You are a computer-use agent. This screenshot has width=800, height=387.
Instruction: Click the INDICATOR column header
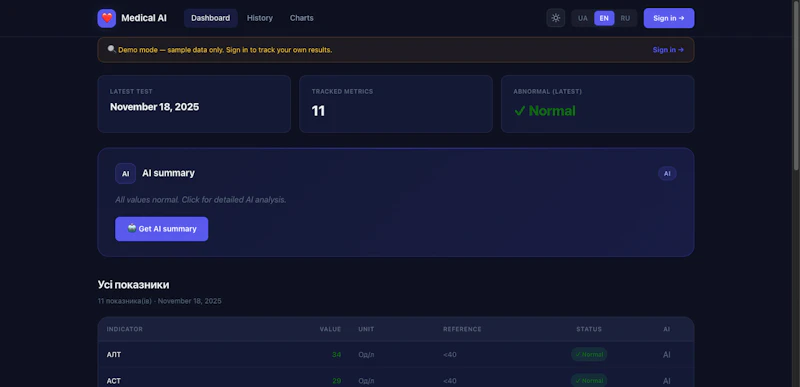[124, 329]
